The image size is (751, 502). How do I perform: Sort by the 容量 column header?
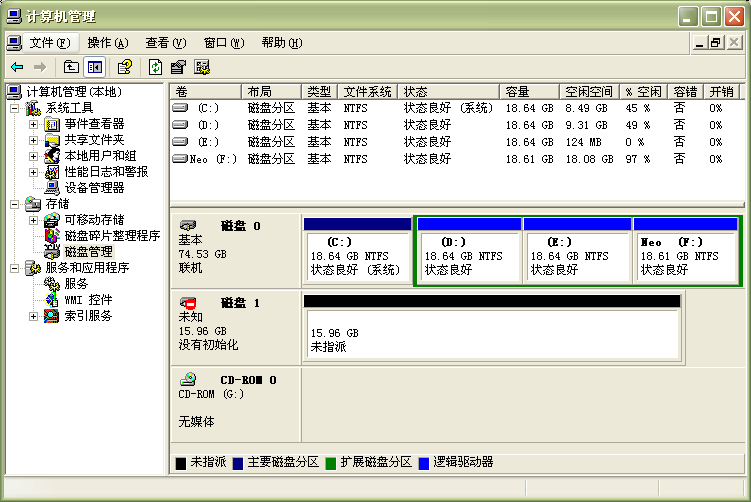[529, 91]
